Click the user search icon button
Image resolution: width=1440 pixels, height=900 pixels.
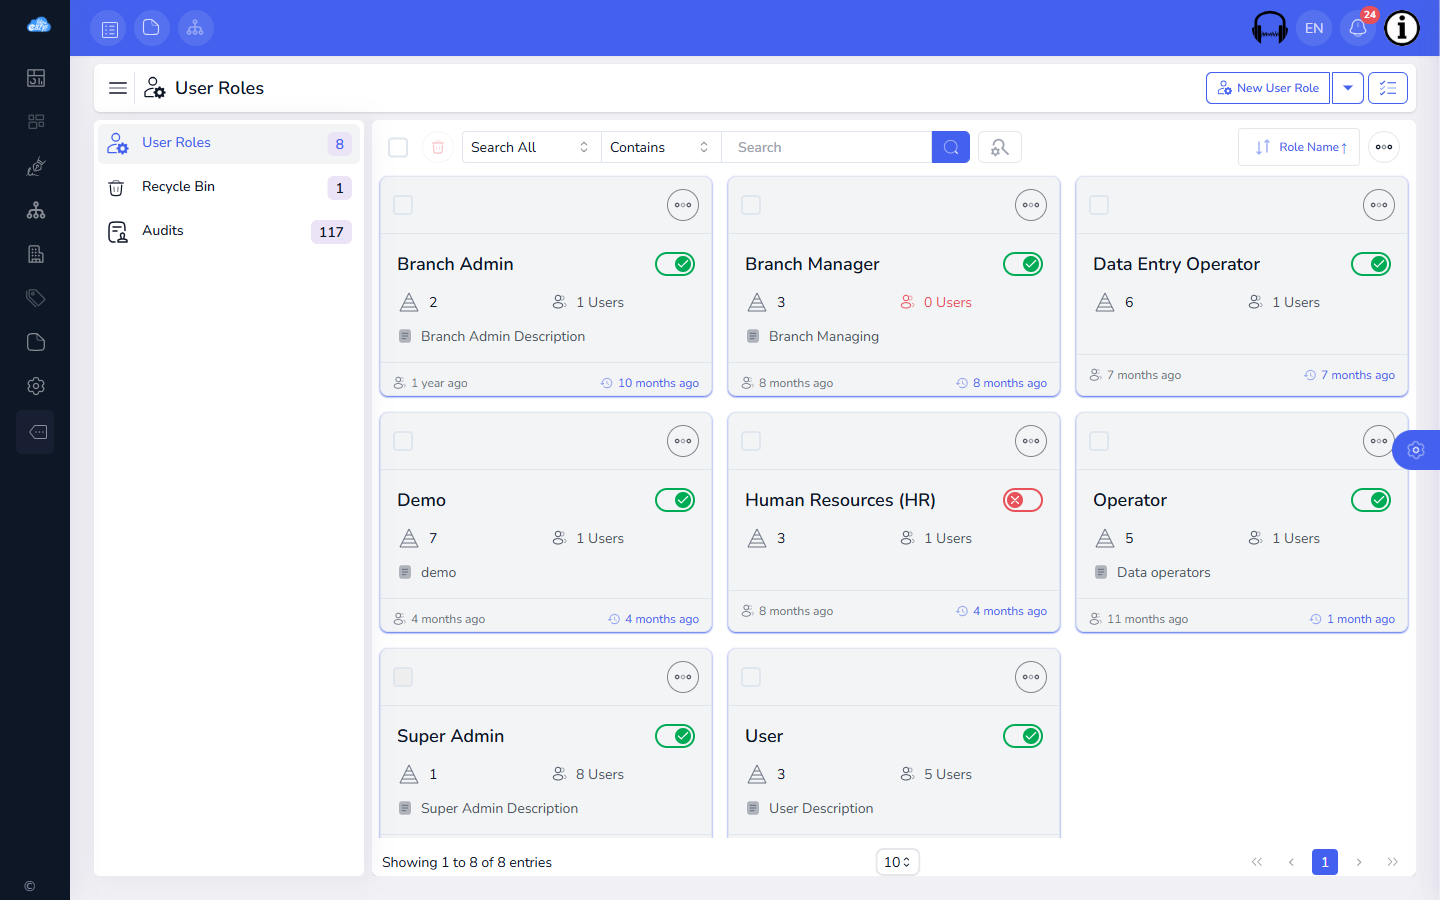coord(1000,147)
